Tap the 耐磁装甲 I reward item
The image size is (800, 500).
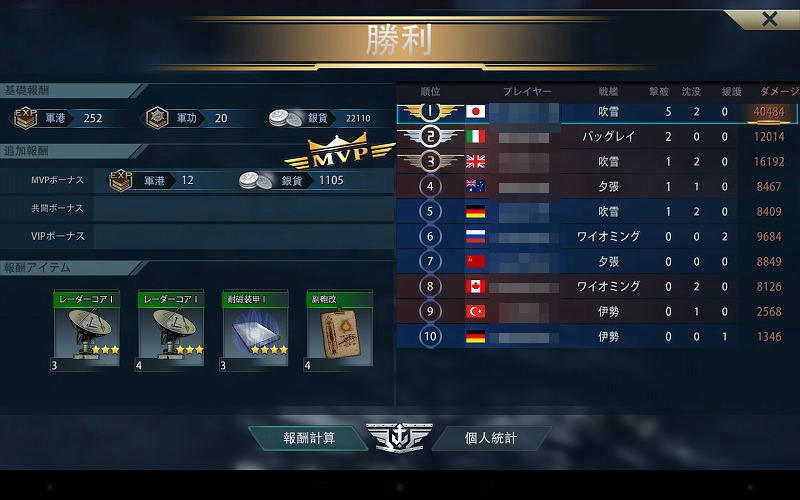pyautogui.click(x=255, y=331)
